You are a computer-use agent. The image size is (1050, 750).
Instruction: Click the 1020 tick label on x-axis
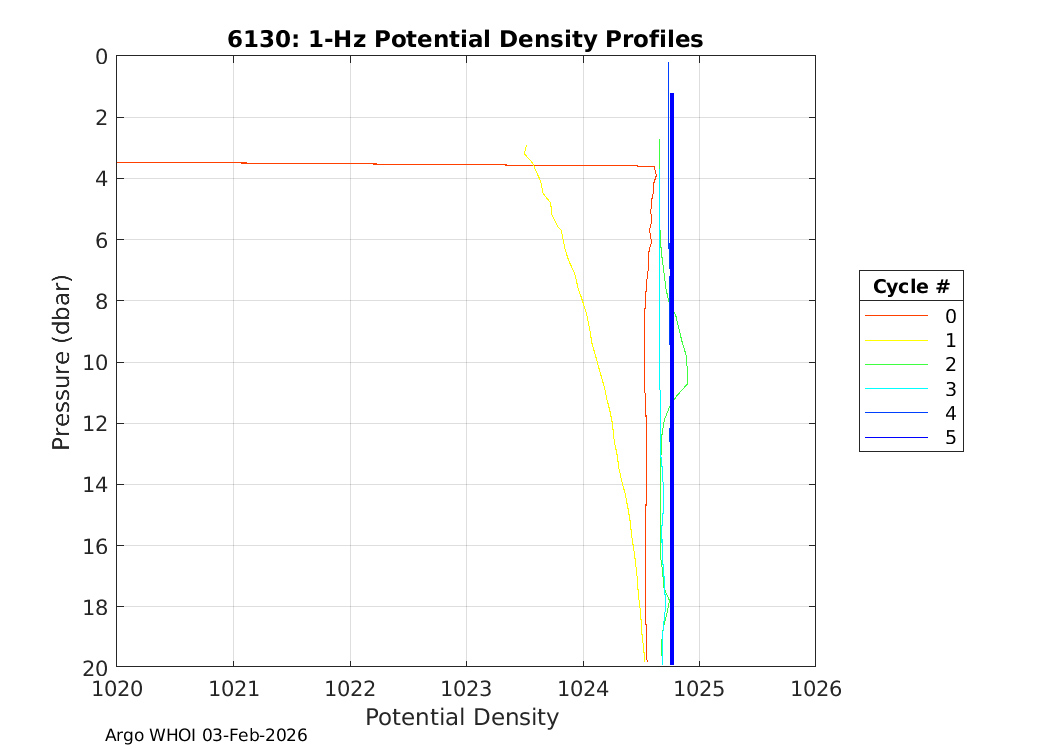click(117, 688)
